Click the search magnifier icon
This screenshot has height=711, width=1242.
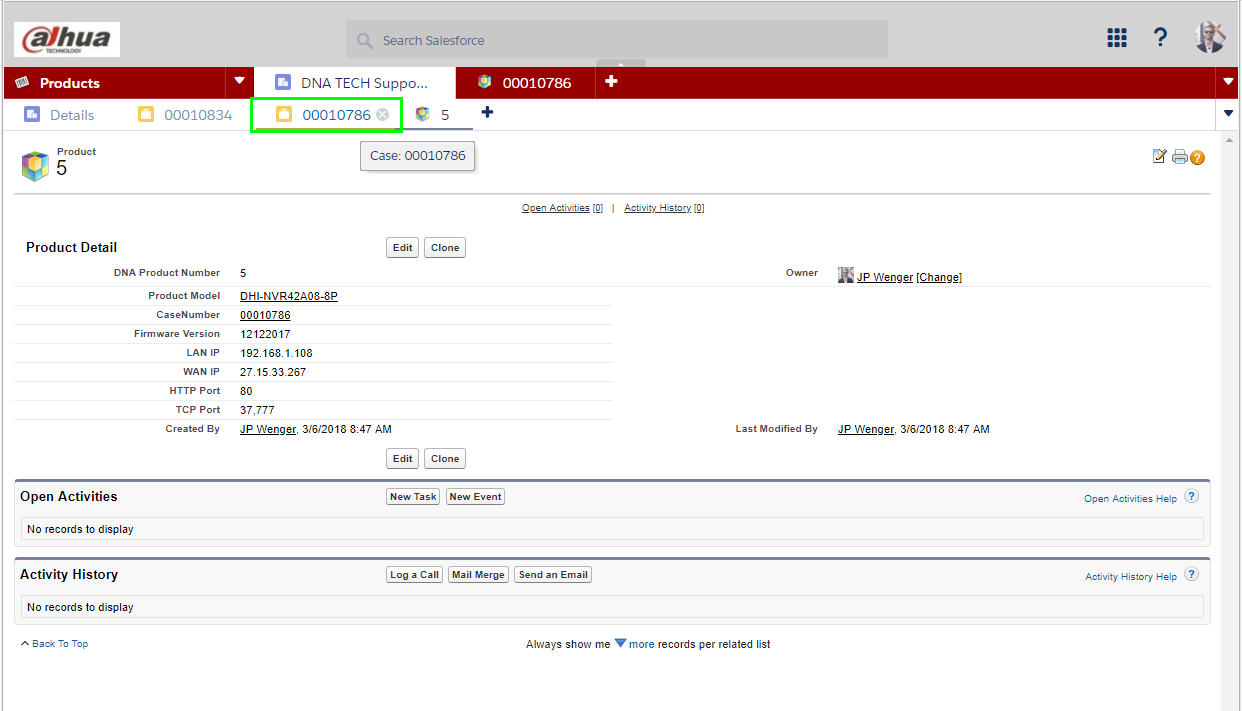tap(365, 41)
